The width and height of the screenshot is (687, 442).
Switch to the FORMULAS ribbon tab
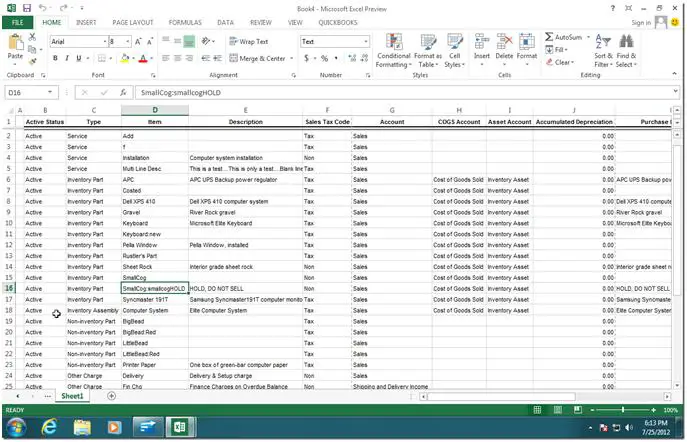[x=185, y=22]
